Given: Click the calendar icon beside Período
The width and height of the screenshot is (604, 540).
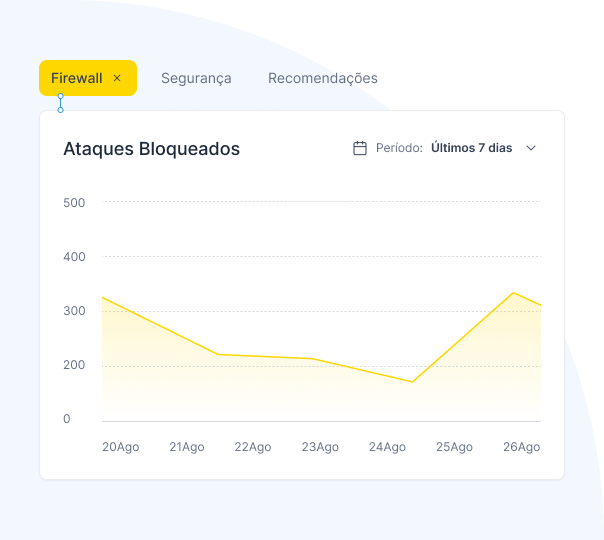Looking at the screenshot, I should [x=360, y=148].
